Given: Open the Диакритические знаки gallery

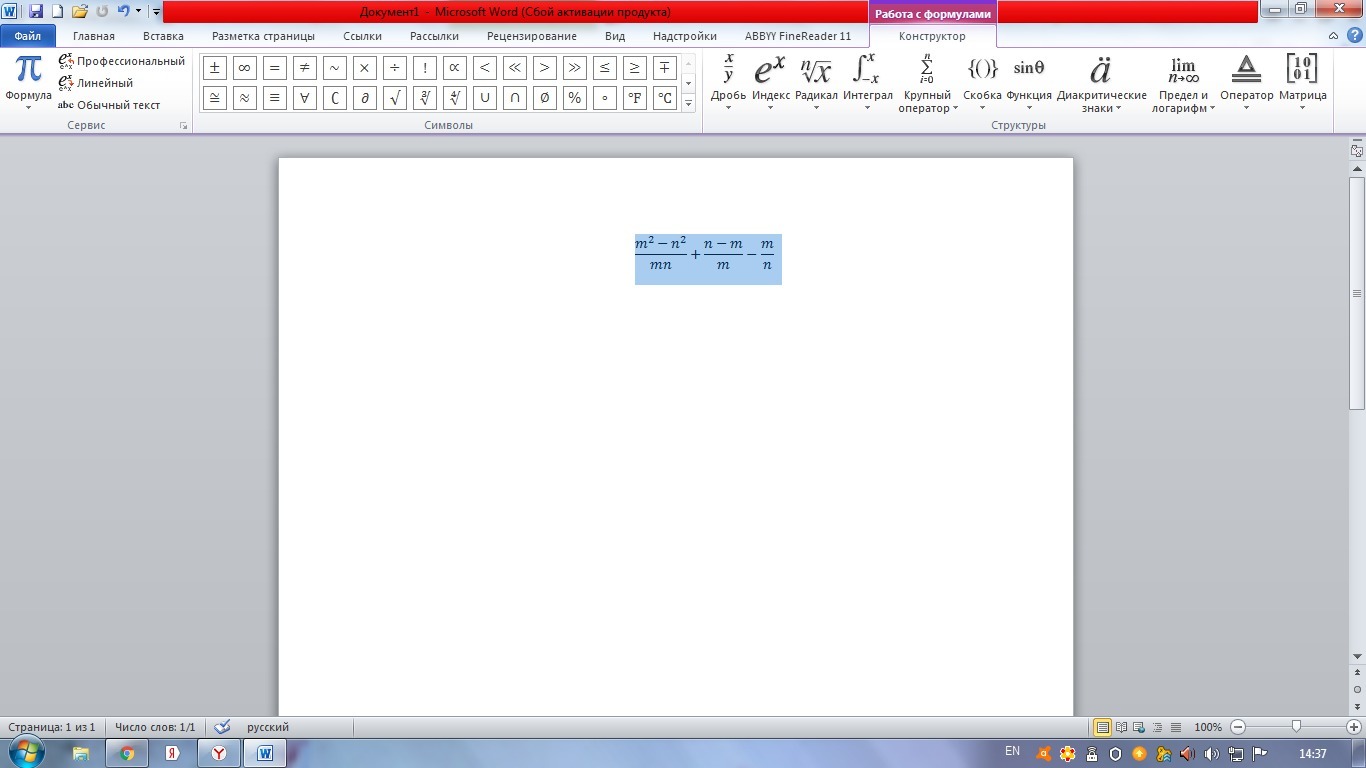Looking at the screenshot, I should pos(1101,82).
